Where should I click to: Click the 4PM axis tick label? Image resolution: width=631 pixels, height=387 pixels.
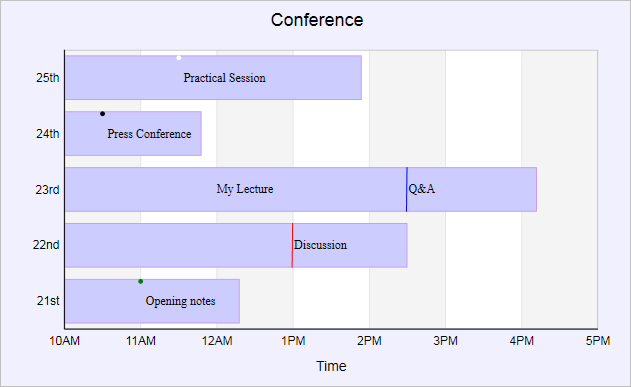tap(522, 341)
